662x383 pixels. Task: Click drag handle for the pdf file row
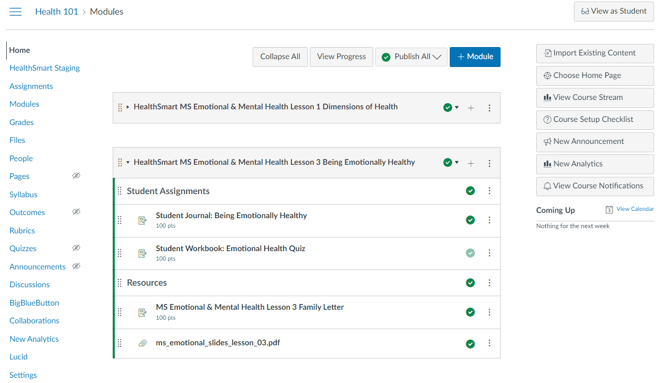pyautogui.click(x=119, y=343)
